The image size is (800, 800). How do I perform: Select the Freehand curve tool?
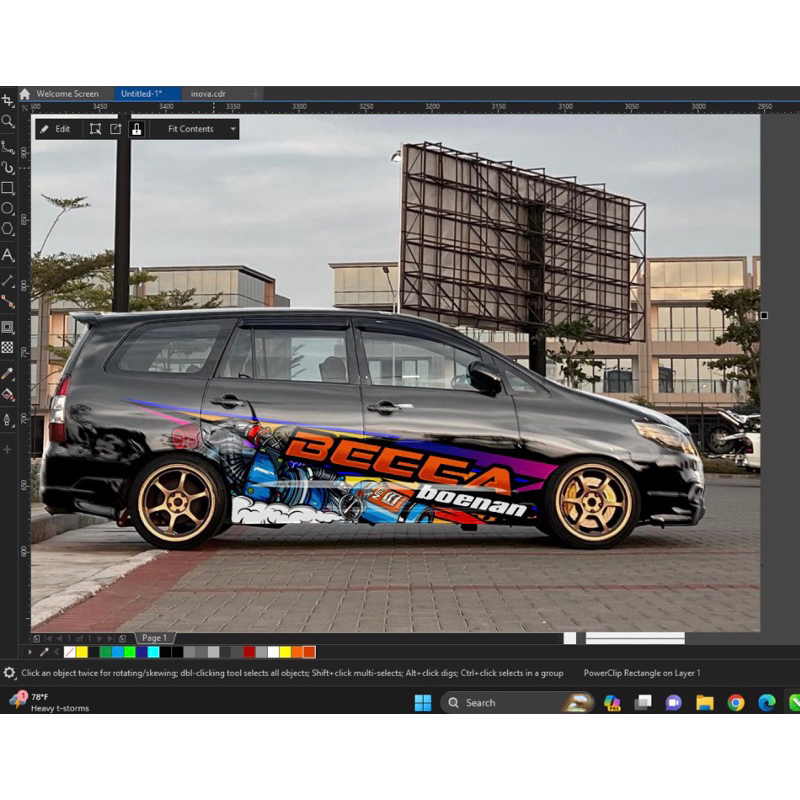tap(8, 147)
